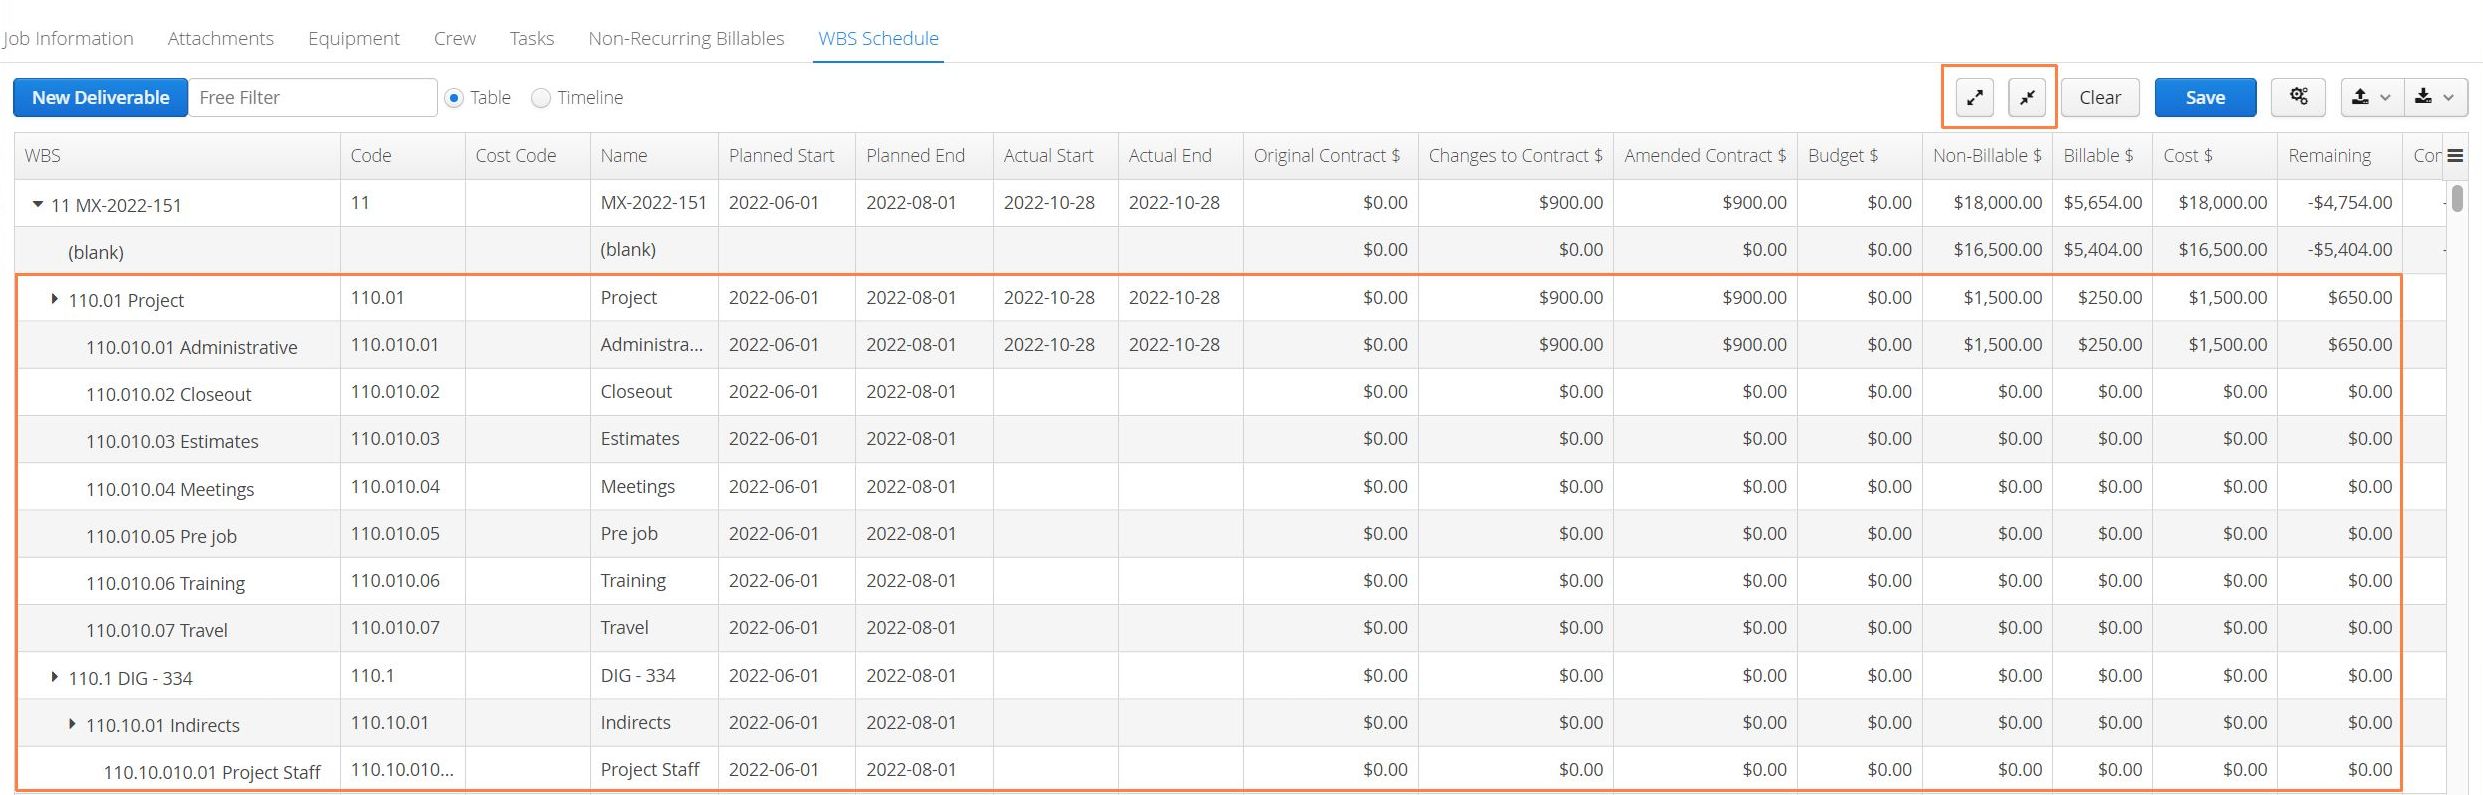The image size is (2483, 795).
Task: Expand the 110.1 DIG - 334 row
Action: (x=55, y=677)
